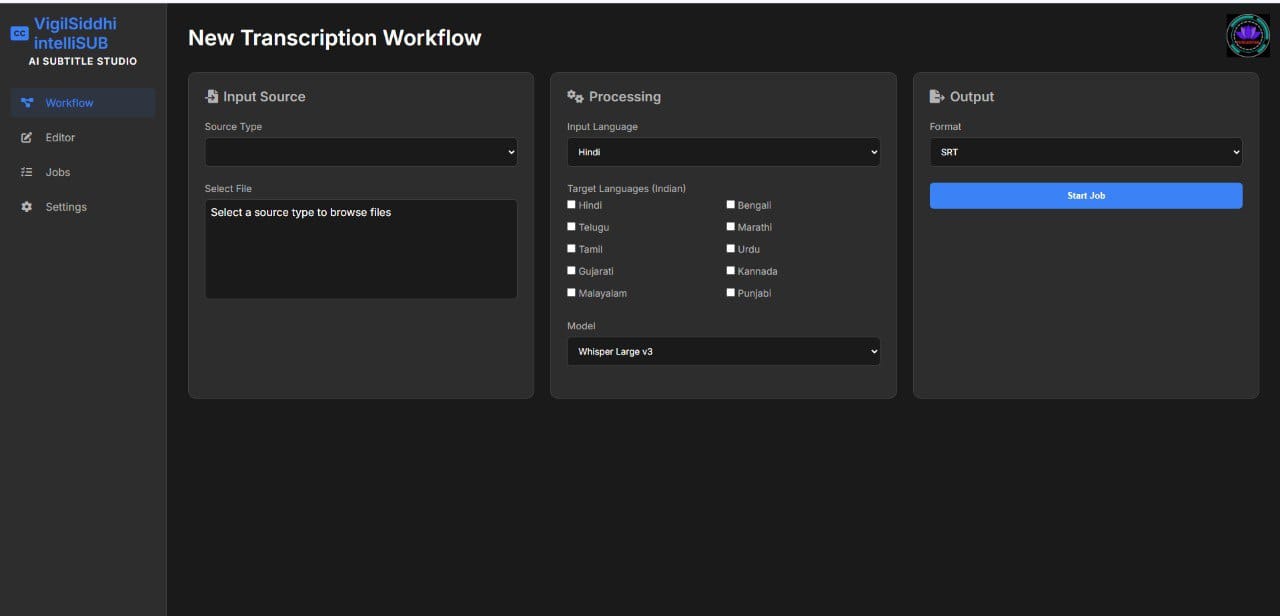
Task: Tick the Malayalam language checkbox
Action: (x=572, y=293)
